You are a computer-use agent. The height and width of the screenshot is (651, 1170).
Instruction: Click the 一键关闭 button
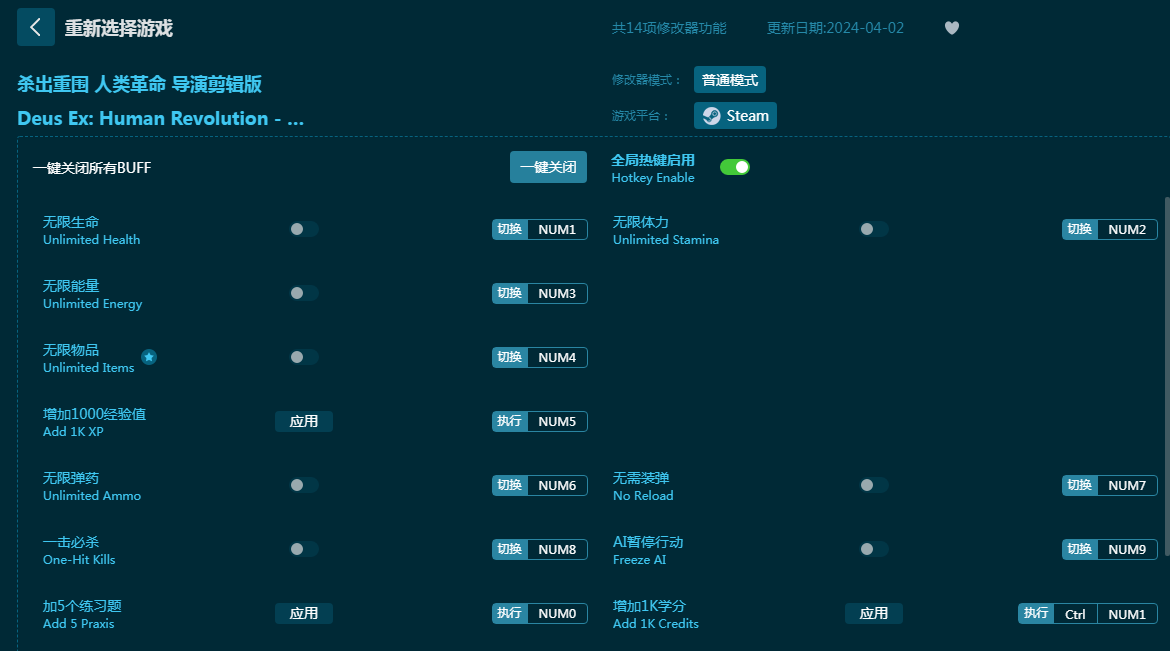click(548, 167)
